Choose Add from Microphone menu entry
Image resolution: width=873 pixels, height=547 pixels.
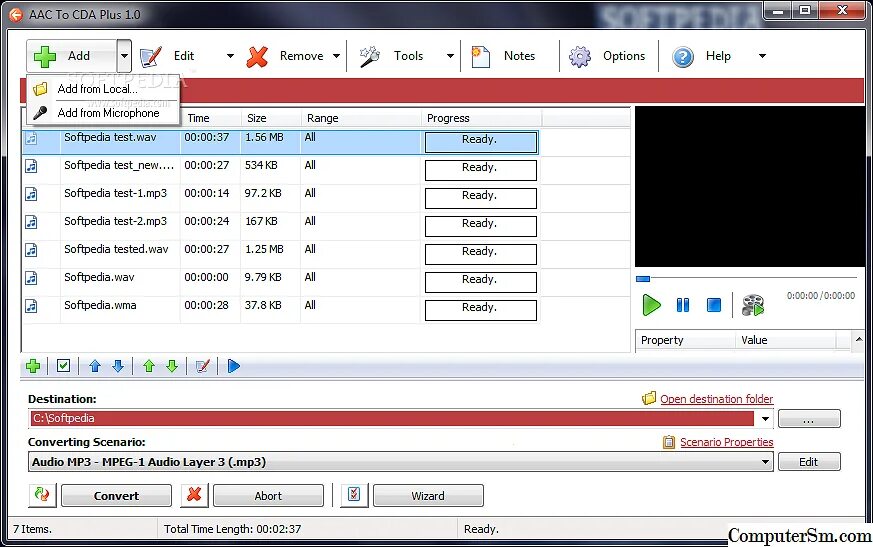click(103, 113)
